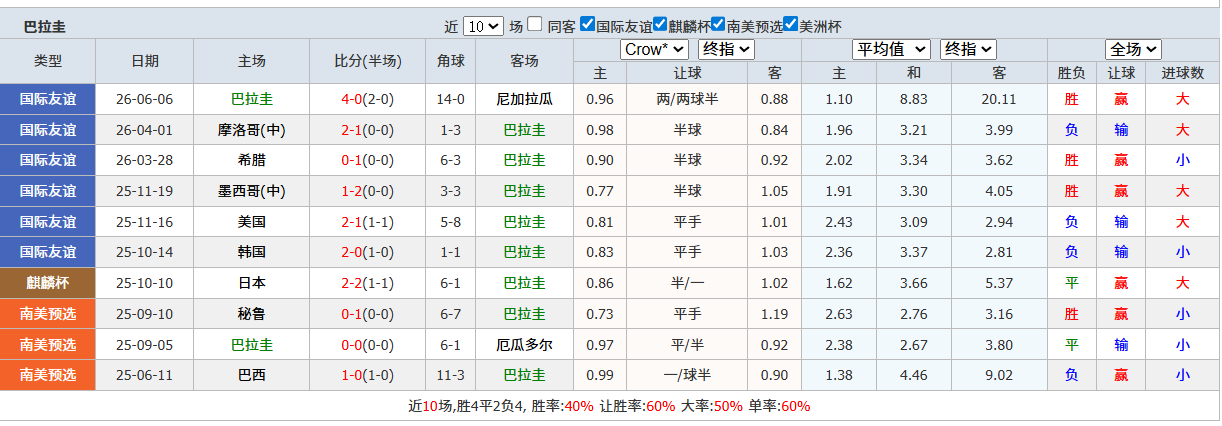Open the 2-1 score for 摩洛哥(中) match

352,130
